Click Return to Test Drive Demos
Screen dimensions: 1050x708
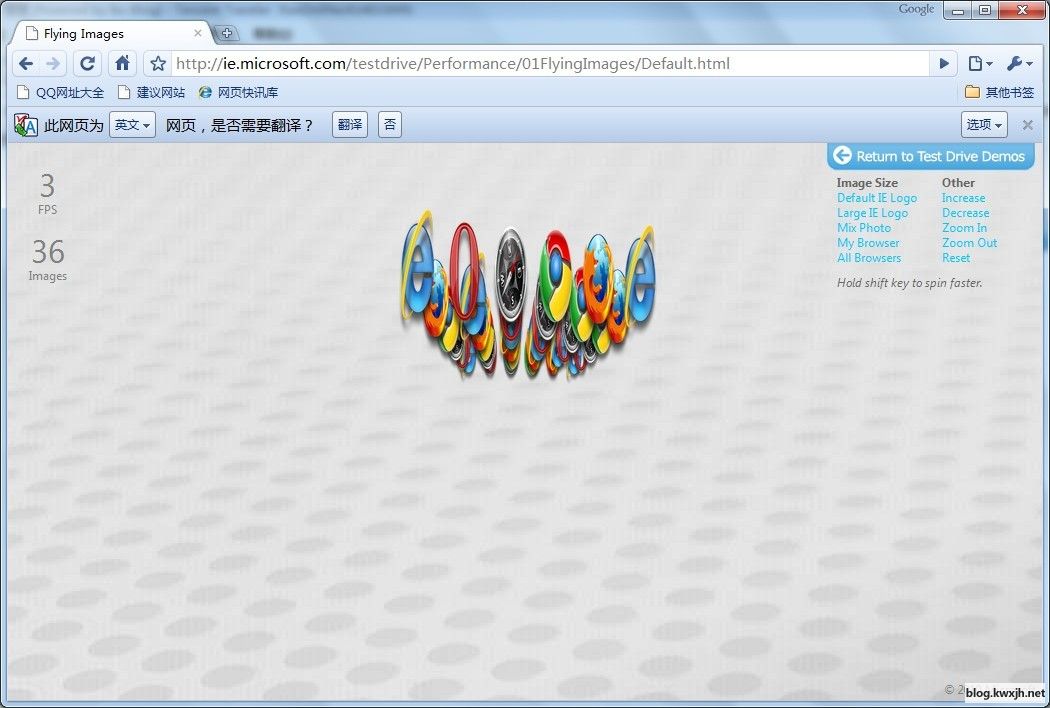click(931, 156)
